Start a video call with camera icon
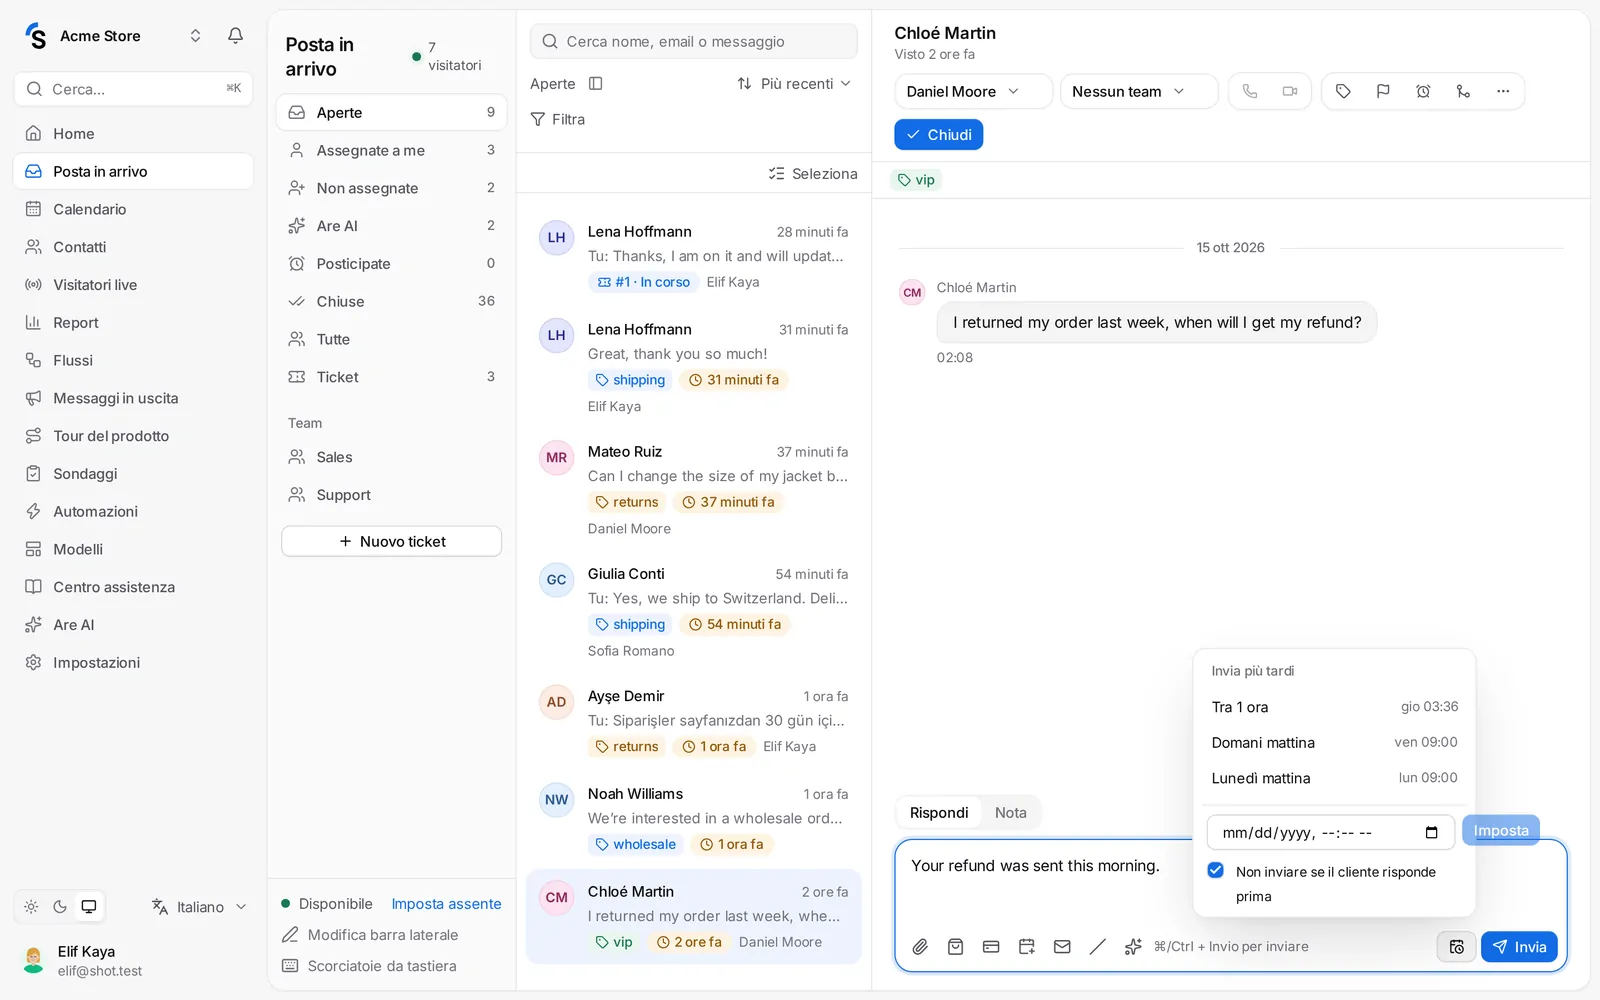The height and width of the screenshot is (1000, 1600). pos(1290,91)
